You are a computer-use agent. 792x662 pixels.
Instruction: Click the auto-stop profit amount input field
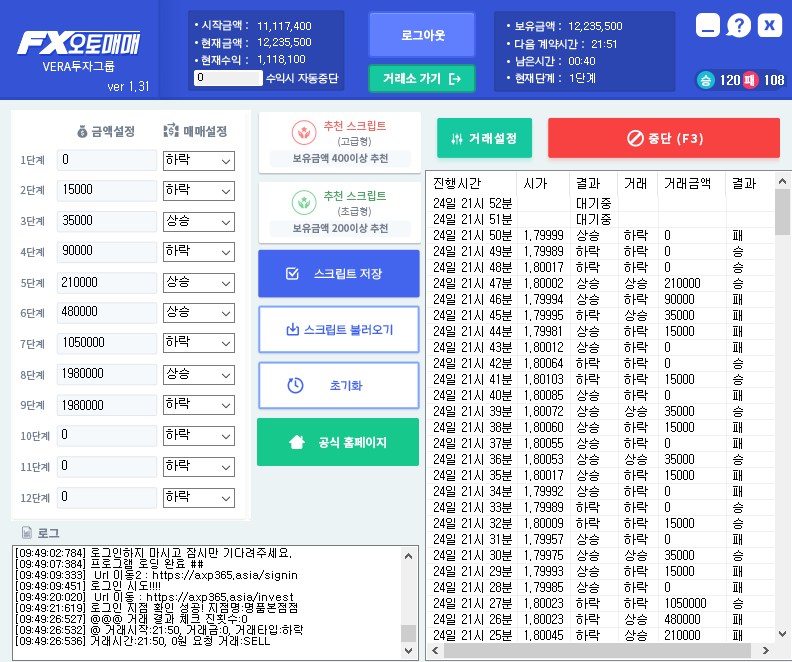click(x=228, y=78)
